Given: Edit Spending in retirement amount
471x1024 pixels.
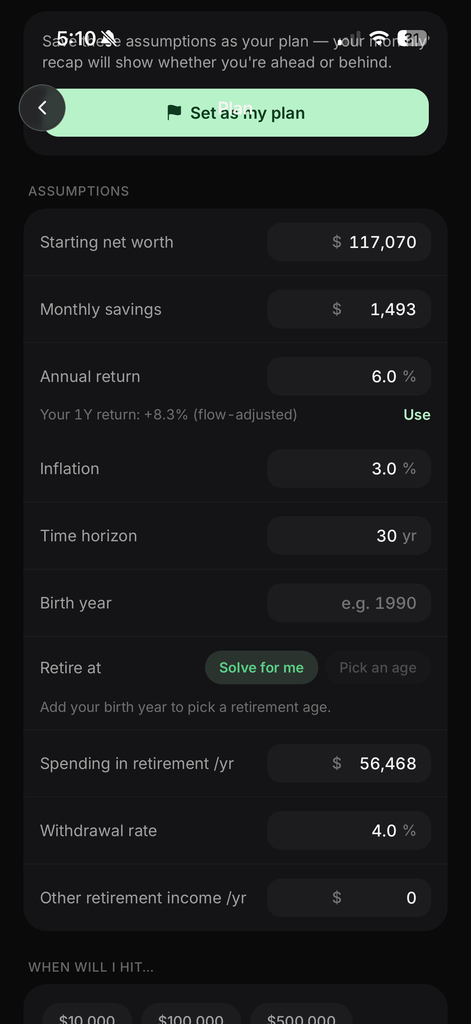Looking at the screenshot, I should 349,763.
